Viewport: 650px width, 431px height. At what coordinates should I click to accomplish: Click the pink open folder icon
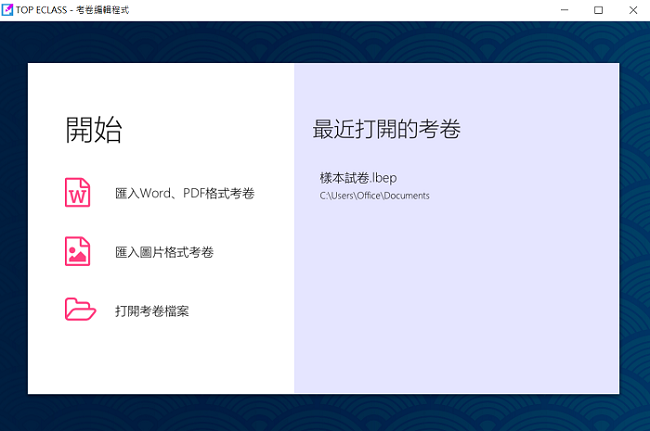coord(79,310)
